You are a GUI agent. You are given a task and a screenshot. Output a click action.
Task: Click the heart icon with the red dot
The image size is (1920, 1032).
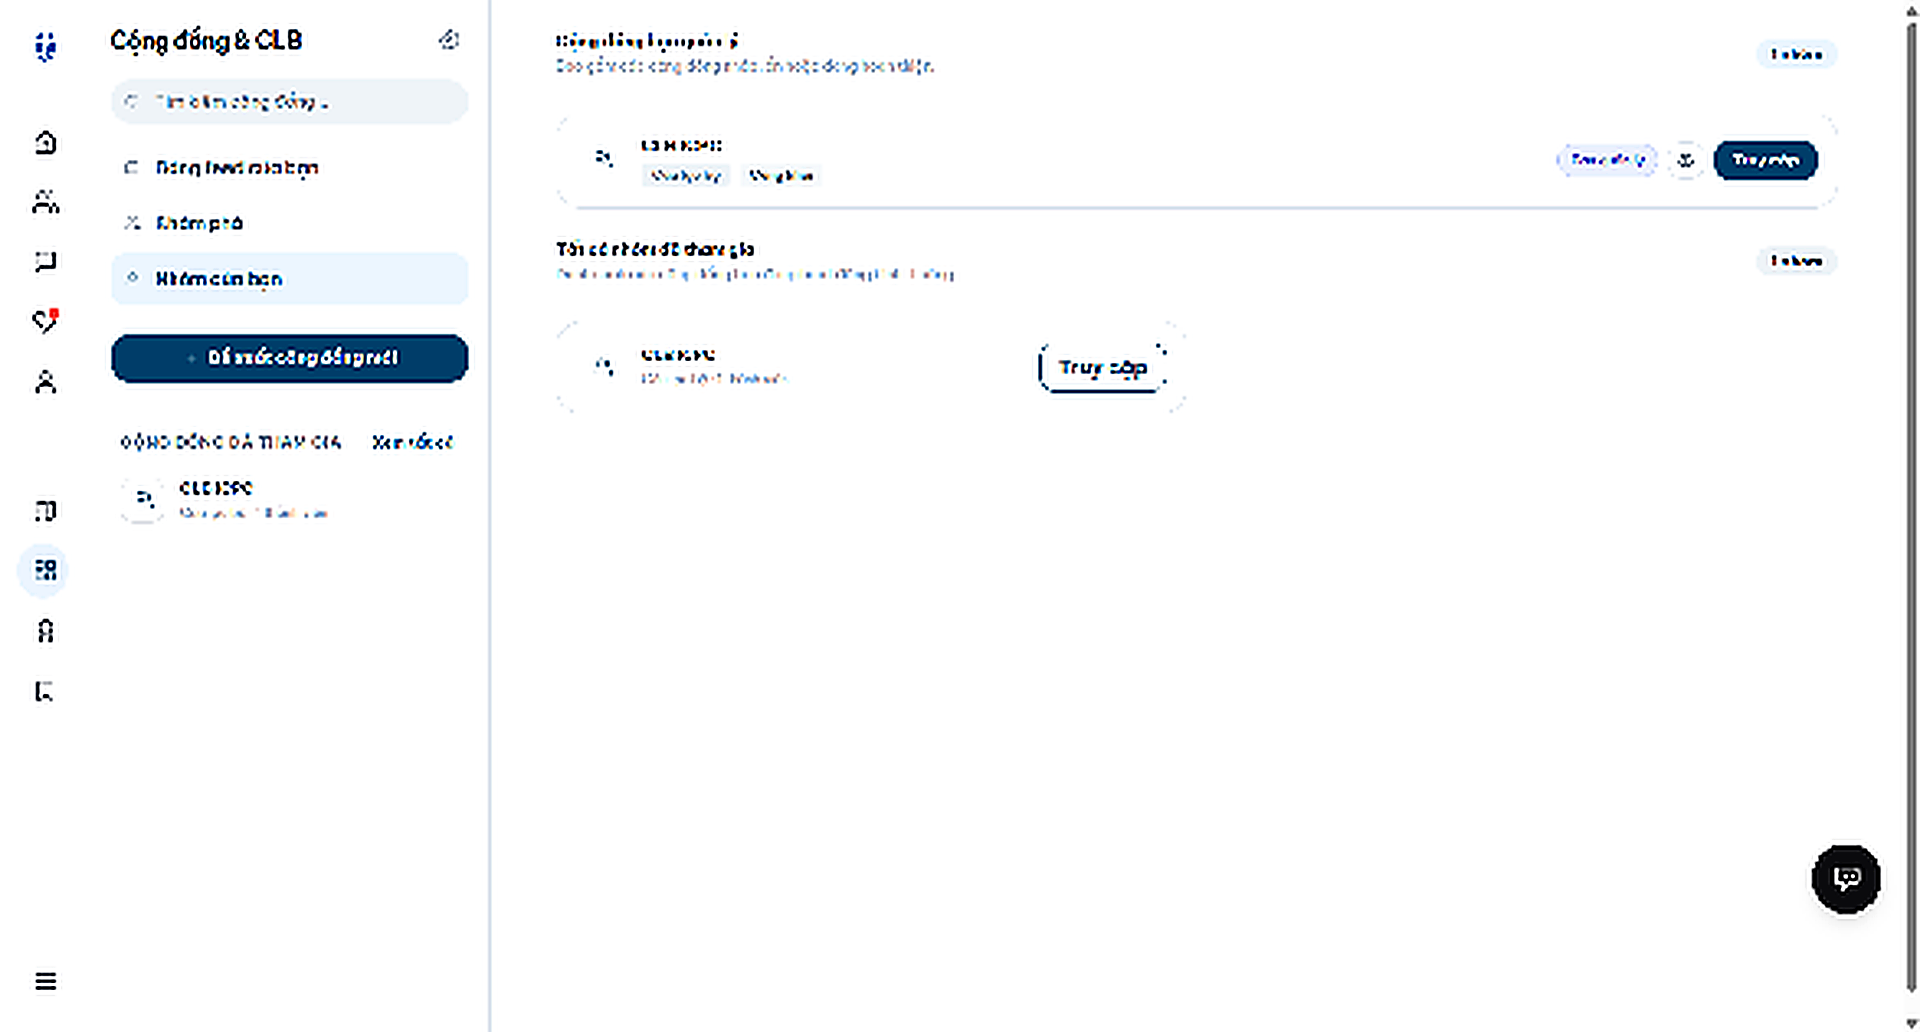(45, 320)
